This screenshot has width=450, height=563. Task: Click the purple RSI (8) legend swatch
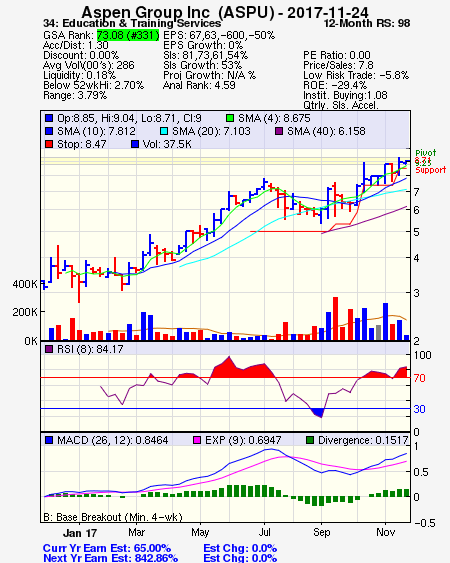49,349
